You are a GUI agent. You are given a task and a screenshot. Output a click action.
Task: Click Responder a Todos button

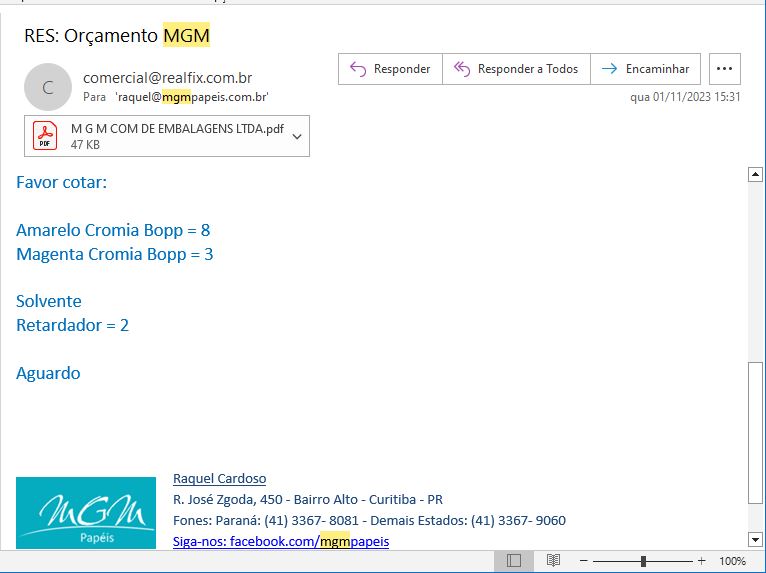click(516, 69)
